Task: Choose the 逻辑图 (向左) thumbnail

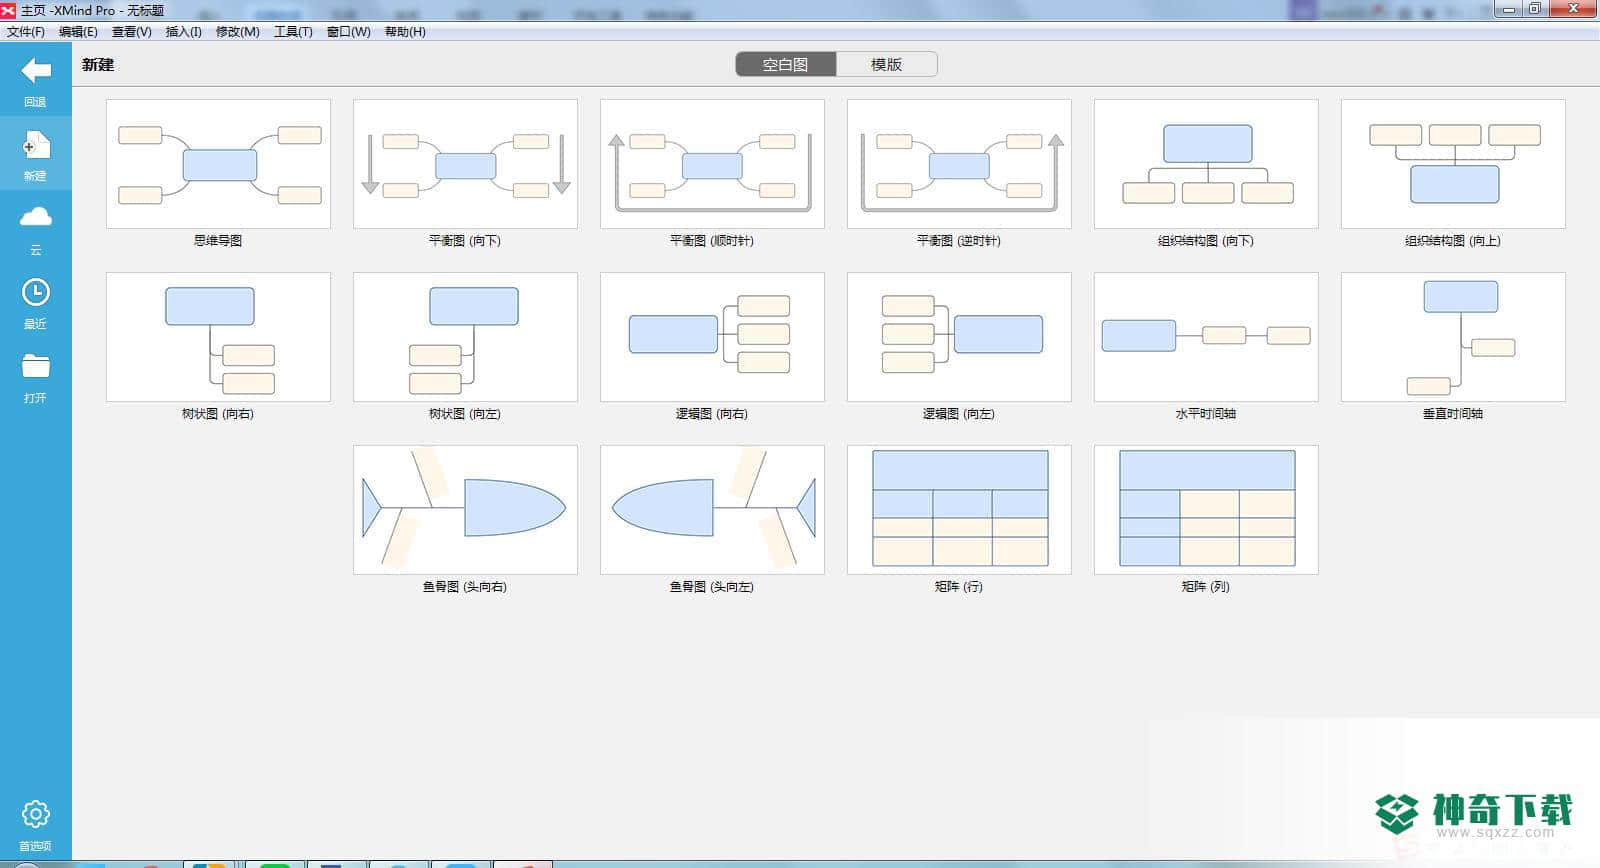Action: pyautogui.click(x=959, y=337)
